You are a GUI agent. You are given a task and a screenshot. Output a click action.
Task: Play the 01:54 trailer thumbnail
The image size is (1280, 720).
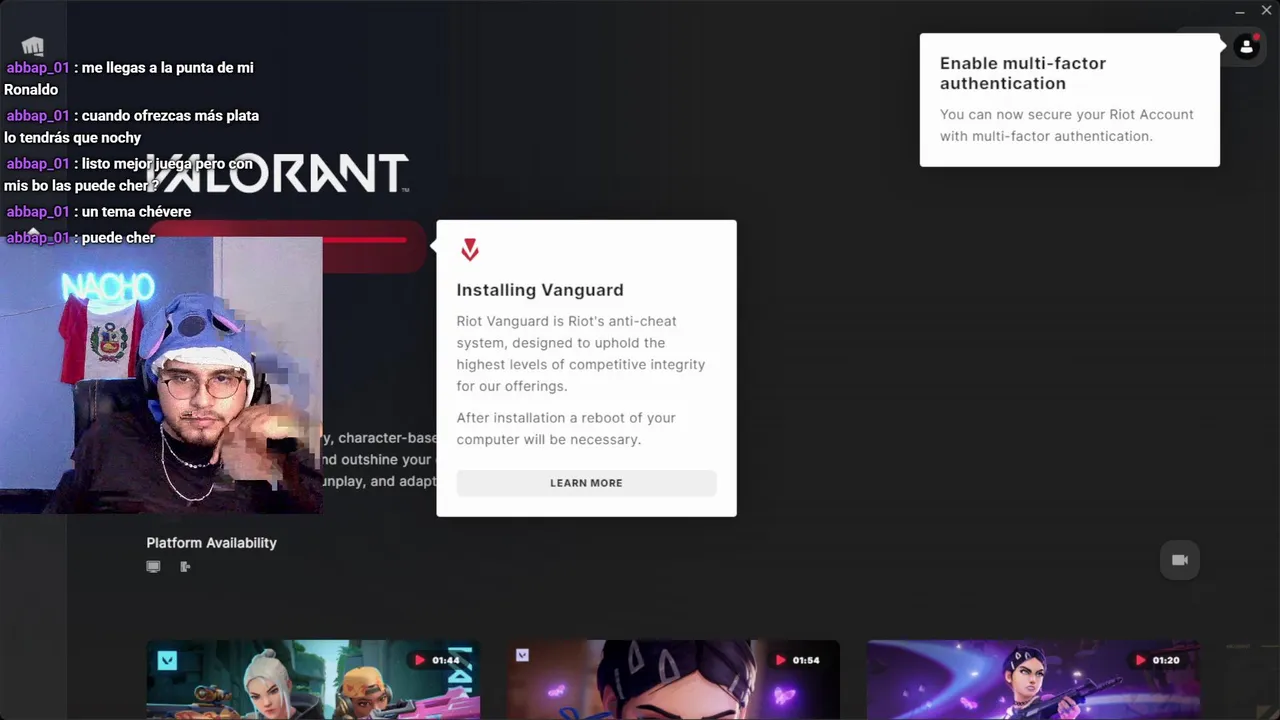(673, 679)
